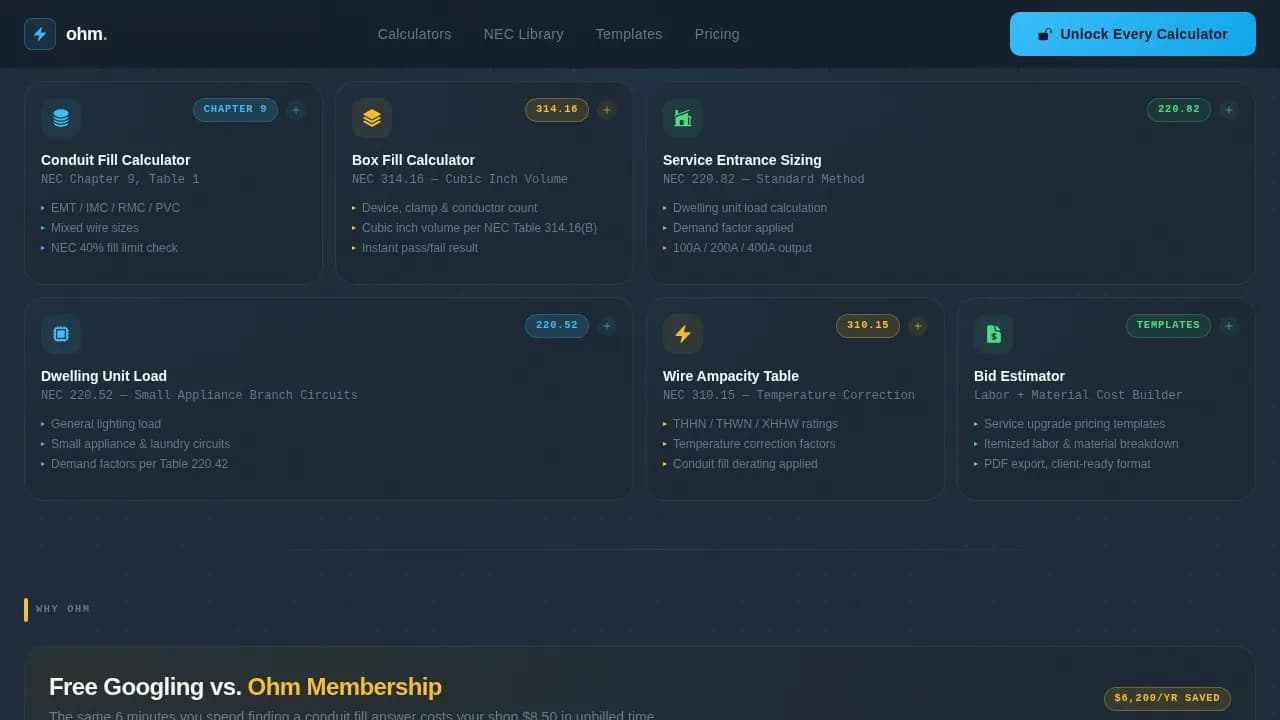Click 'Small appliance & laundry circuits' bullet
This screenshot has width=1280, height=720.
pos(140,444)
